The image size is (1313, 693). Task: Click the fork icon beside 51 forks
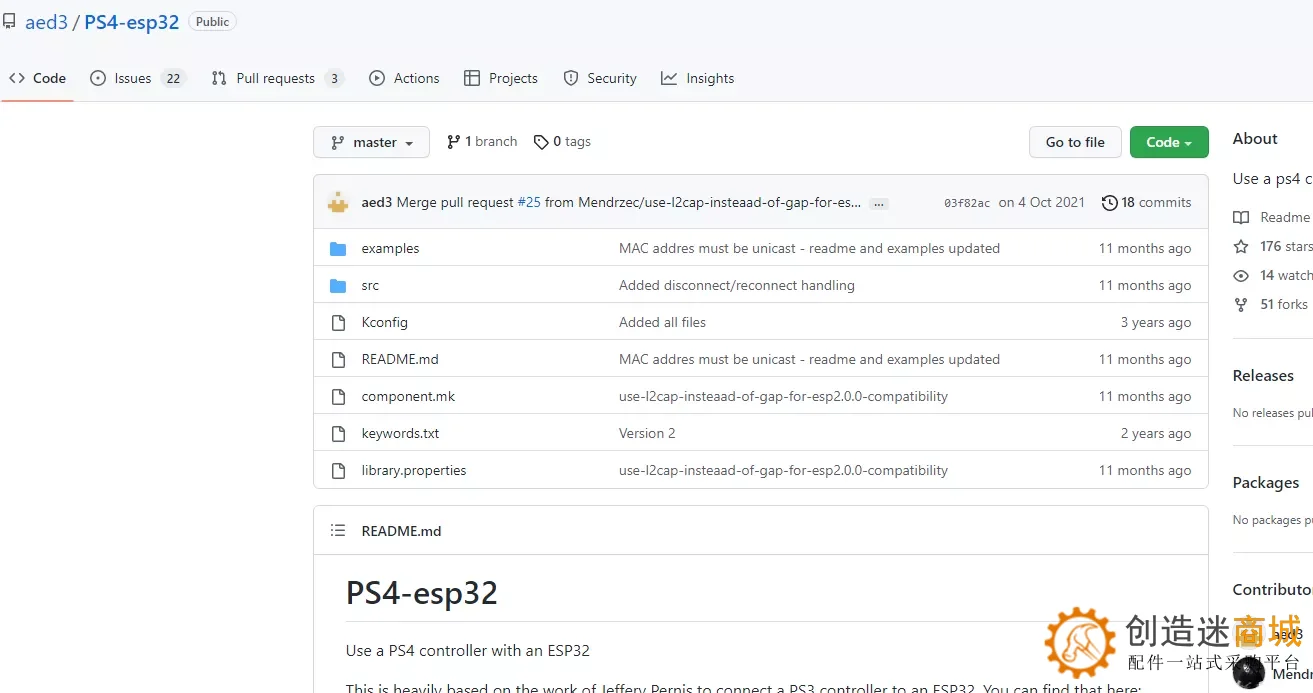(1241, 304)
